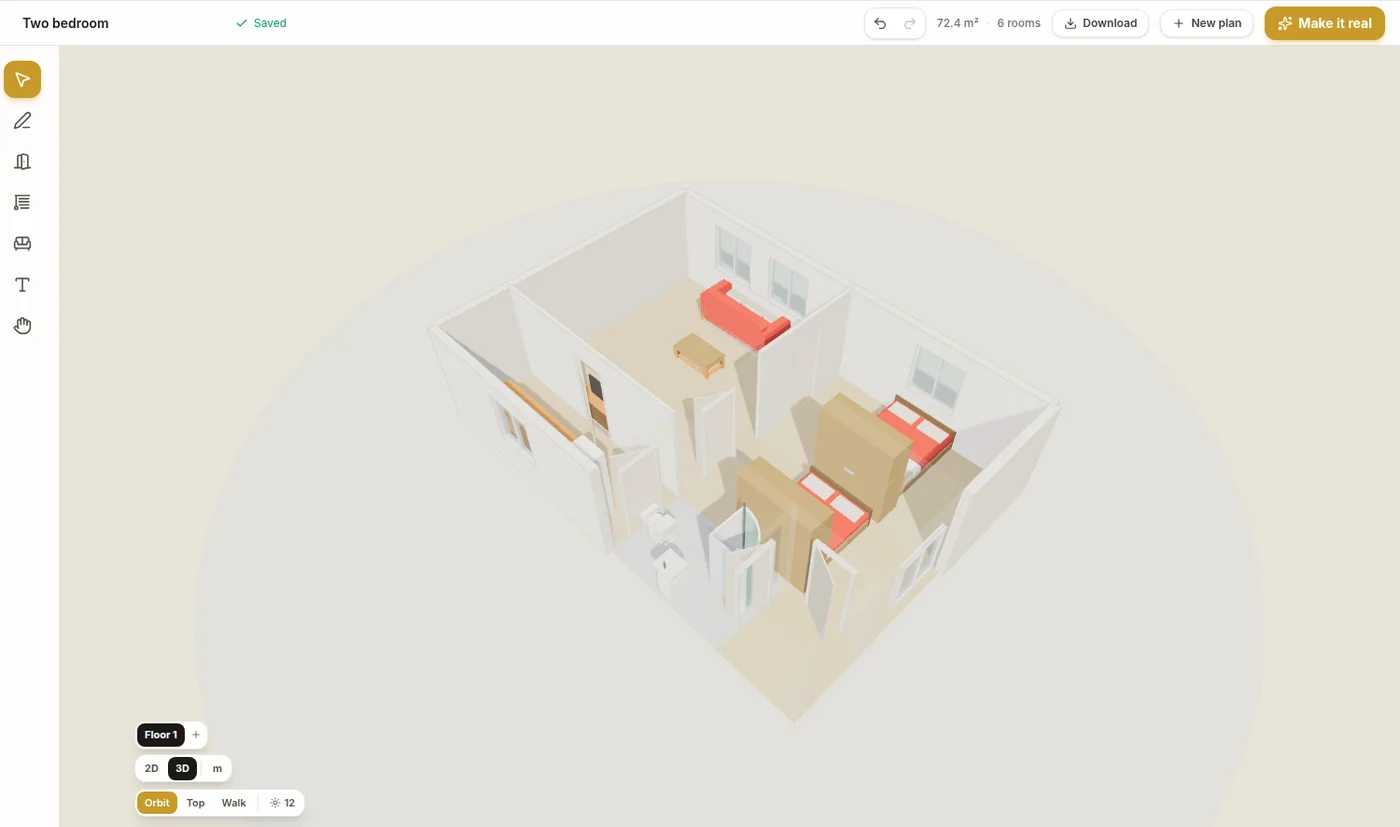Pick the door tool in the sidebar
Screen dimensions: 1400x827
pyautogui.click(x=22, y=162)
